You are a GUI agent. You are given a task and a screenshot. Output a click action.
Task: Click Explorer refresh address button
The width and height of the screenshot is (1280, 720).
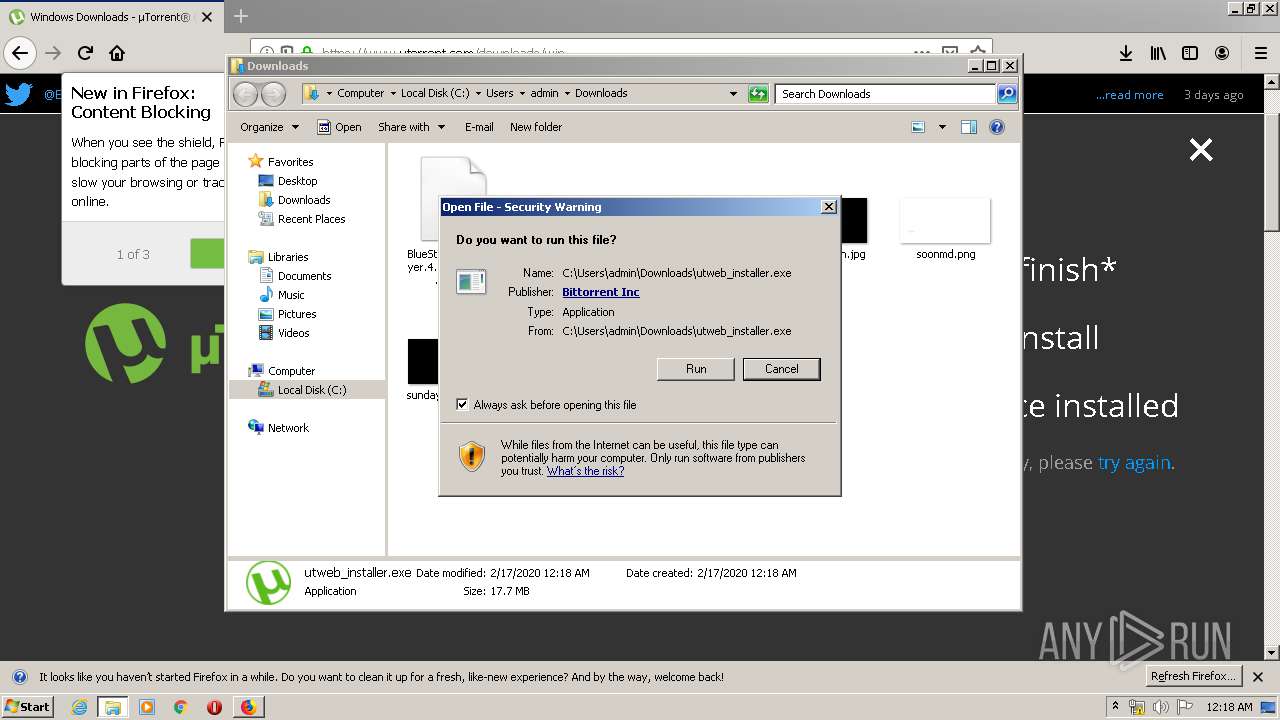click(x=758, y=94)
